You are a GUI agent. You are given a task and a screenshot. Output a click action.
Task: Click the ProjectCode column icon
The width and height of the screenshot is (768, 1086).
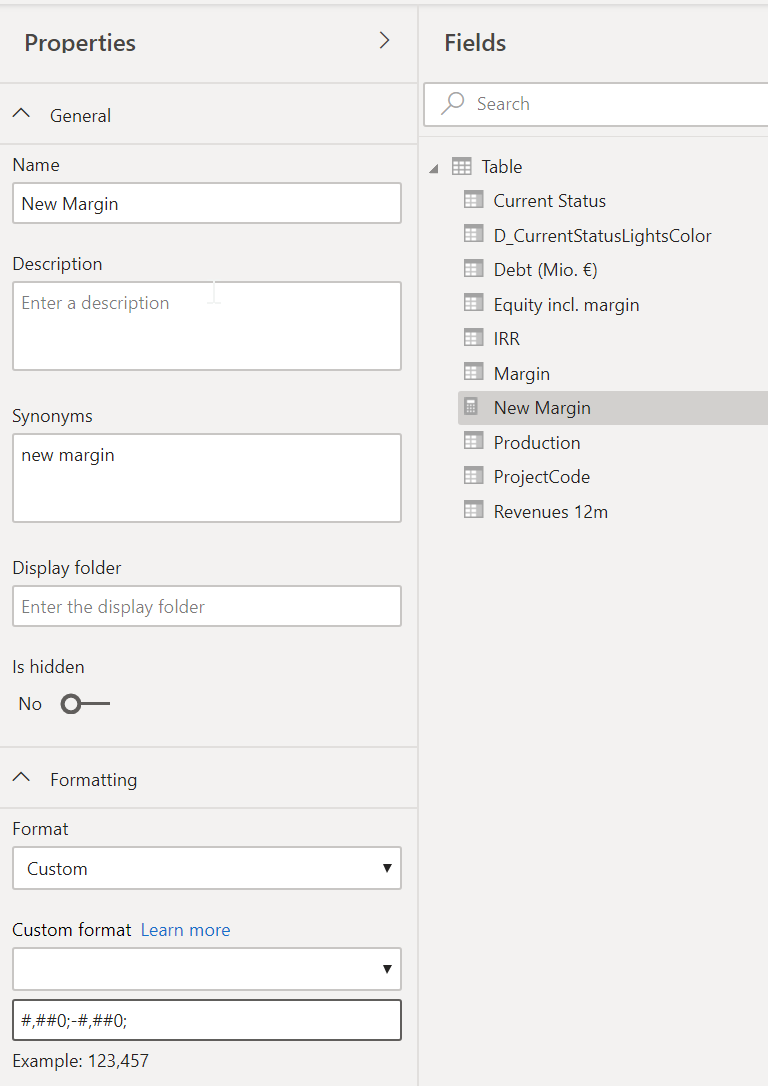pos(474,476)
